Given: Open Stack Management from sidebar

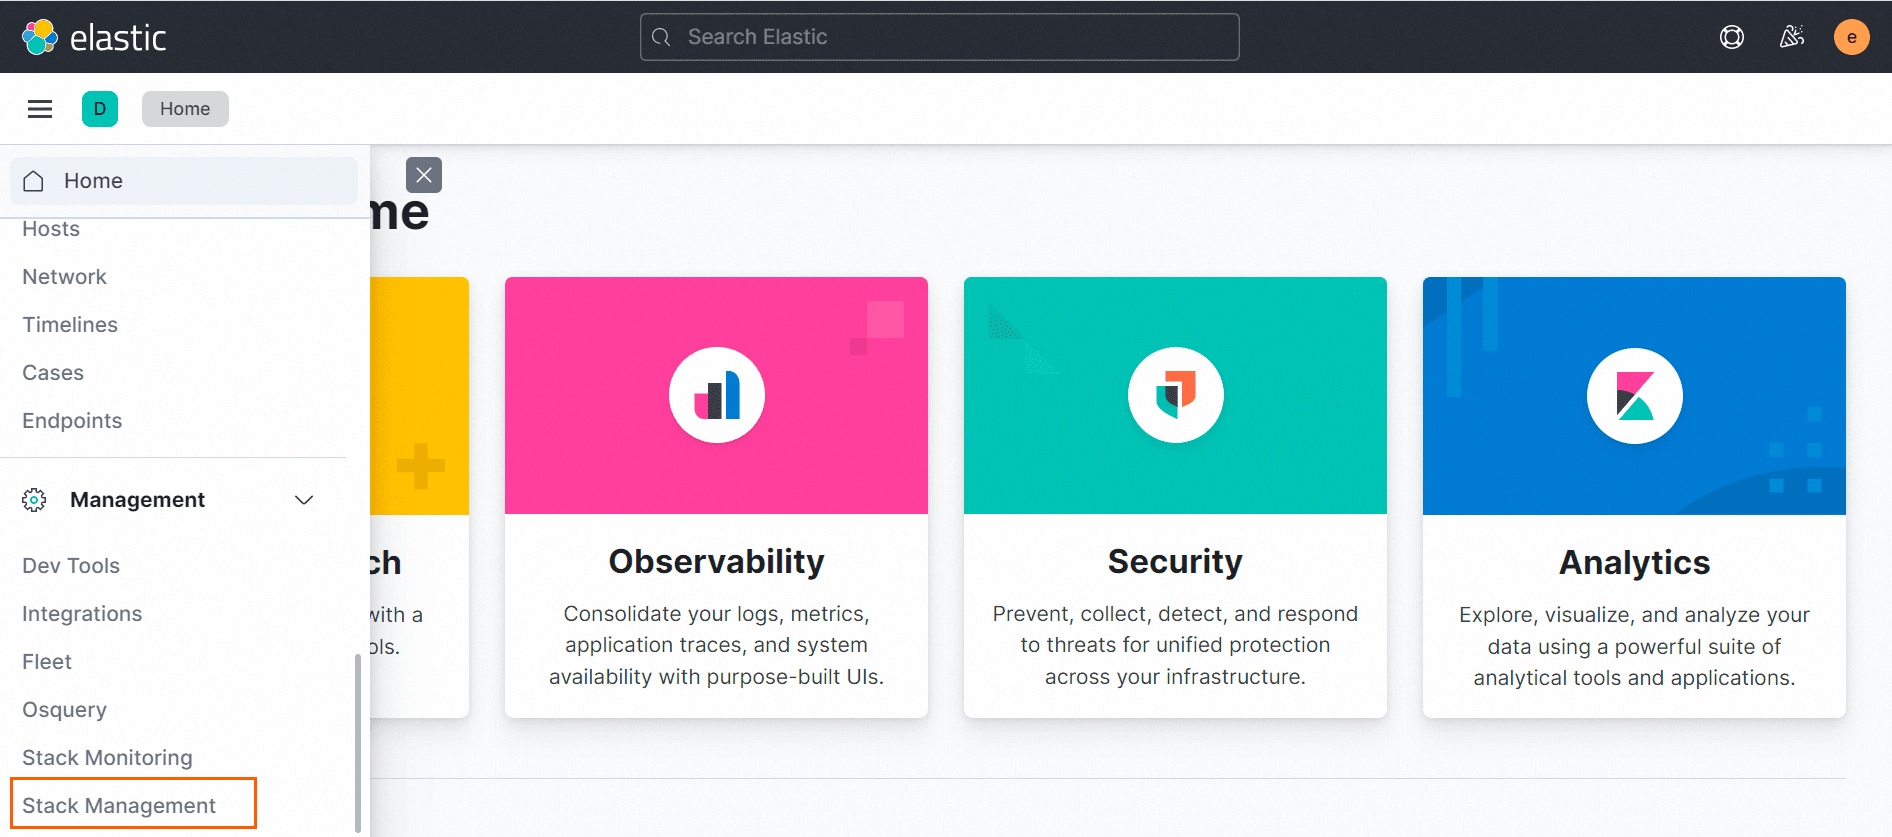Looking at the screenshot, I should [119, 805].
